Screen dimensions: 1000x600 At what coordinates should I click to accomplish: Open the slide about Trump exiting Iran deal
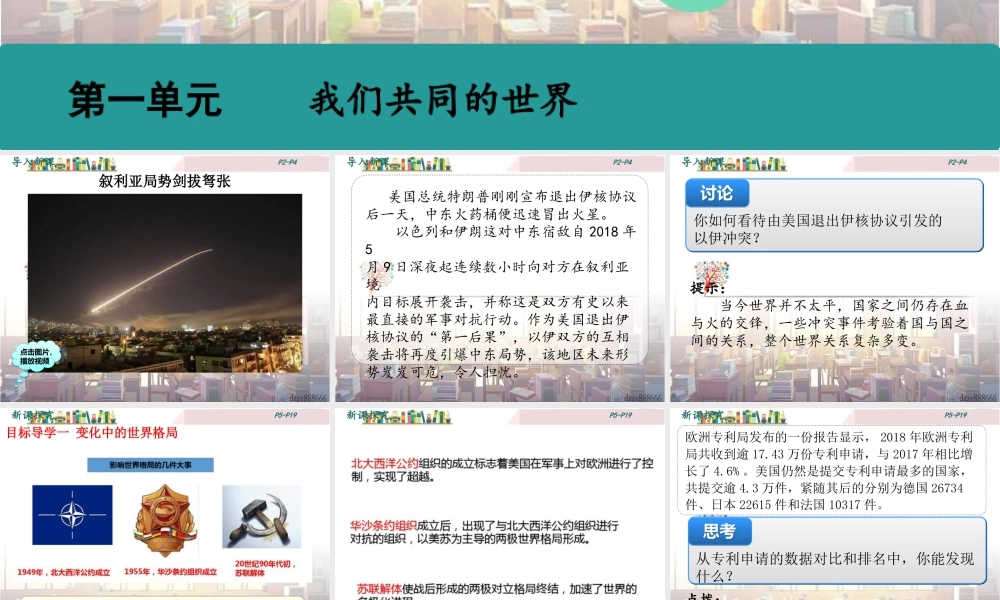click(500, 280)
